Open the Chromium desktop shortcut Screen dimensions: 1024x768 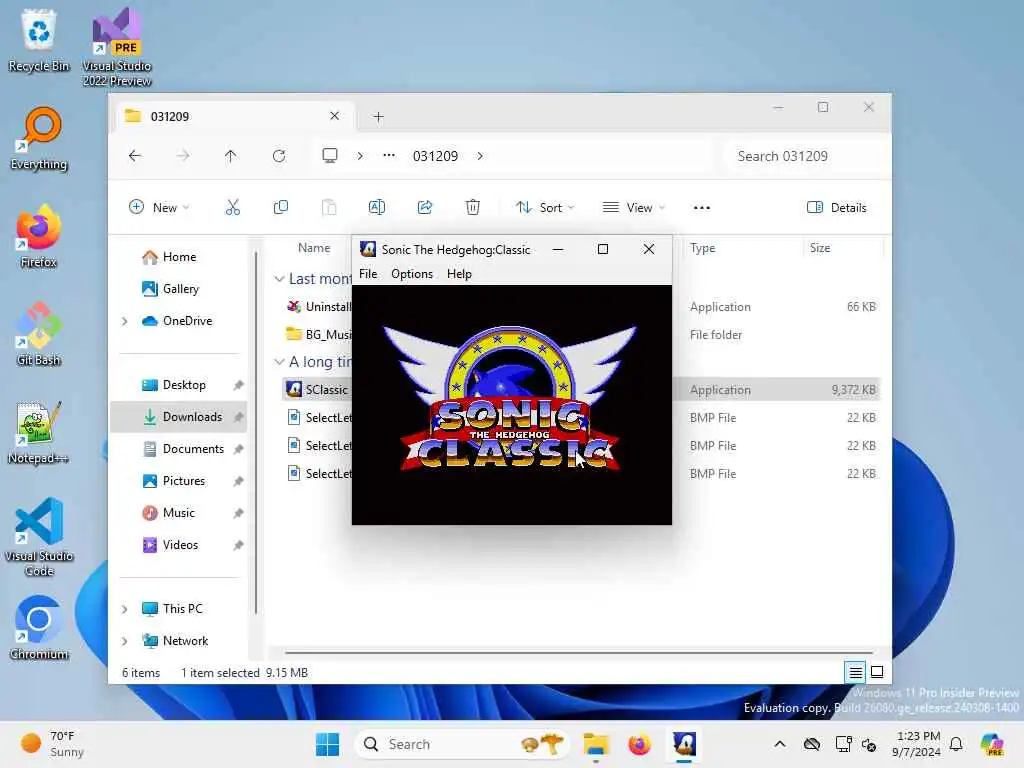coord(39,628)
